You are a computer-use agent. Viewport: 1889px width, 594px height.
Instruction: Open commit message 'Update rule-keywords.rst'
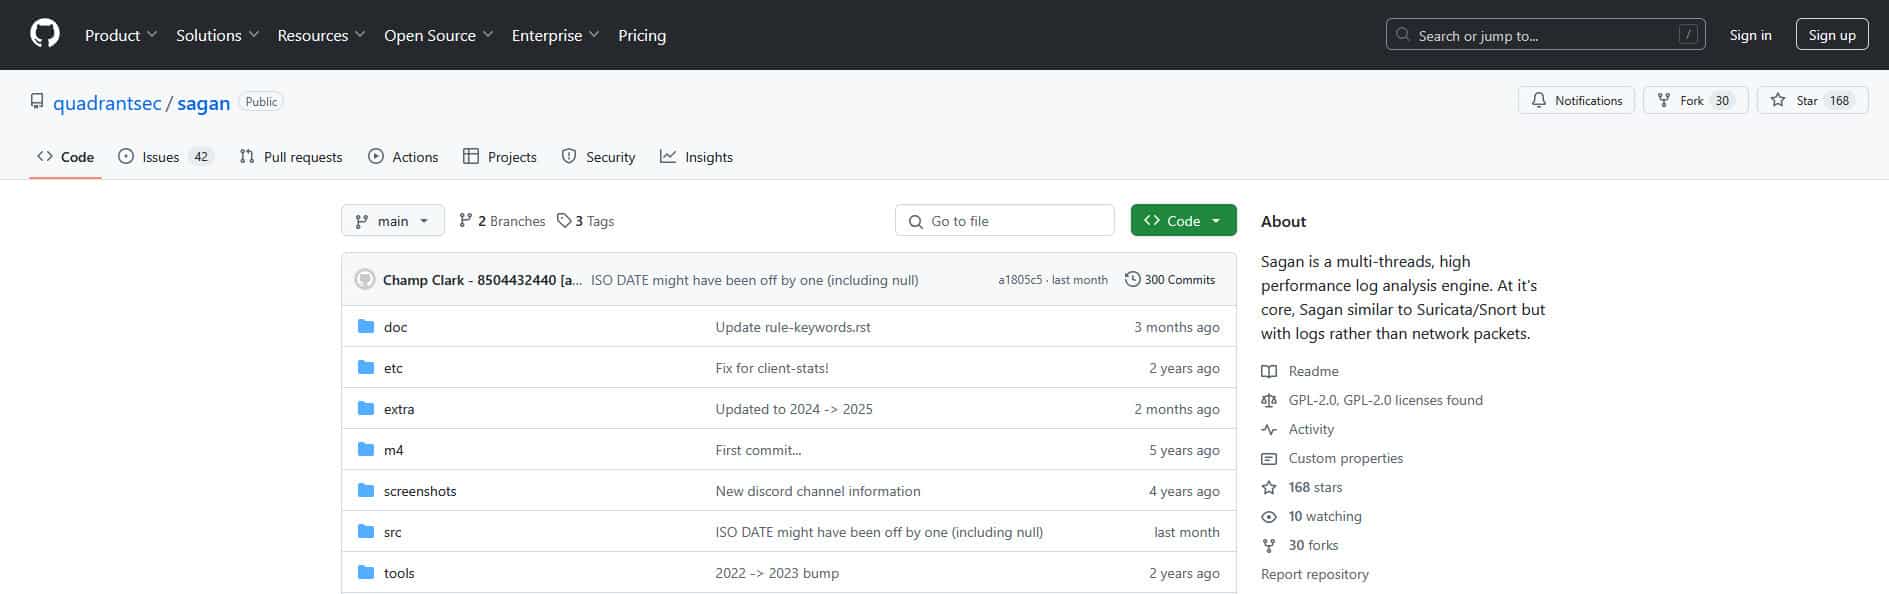click(x=793, y=327)
